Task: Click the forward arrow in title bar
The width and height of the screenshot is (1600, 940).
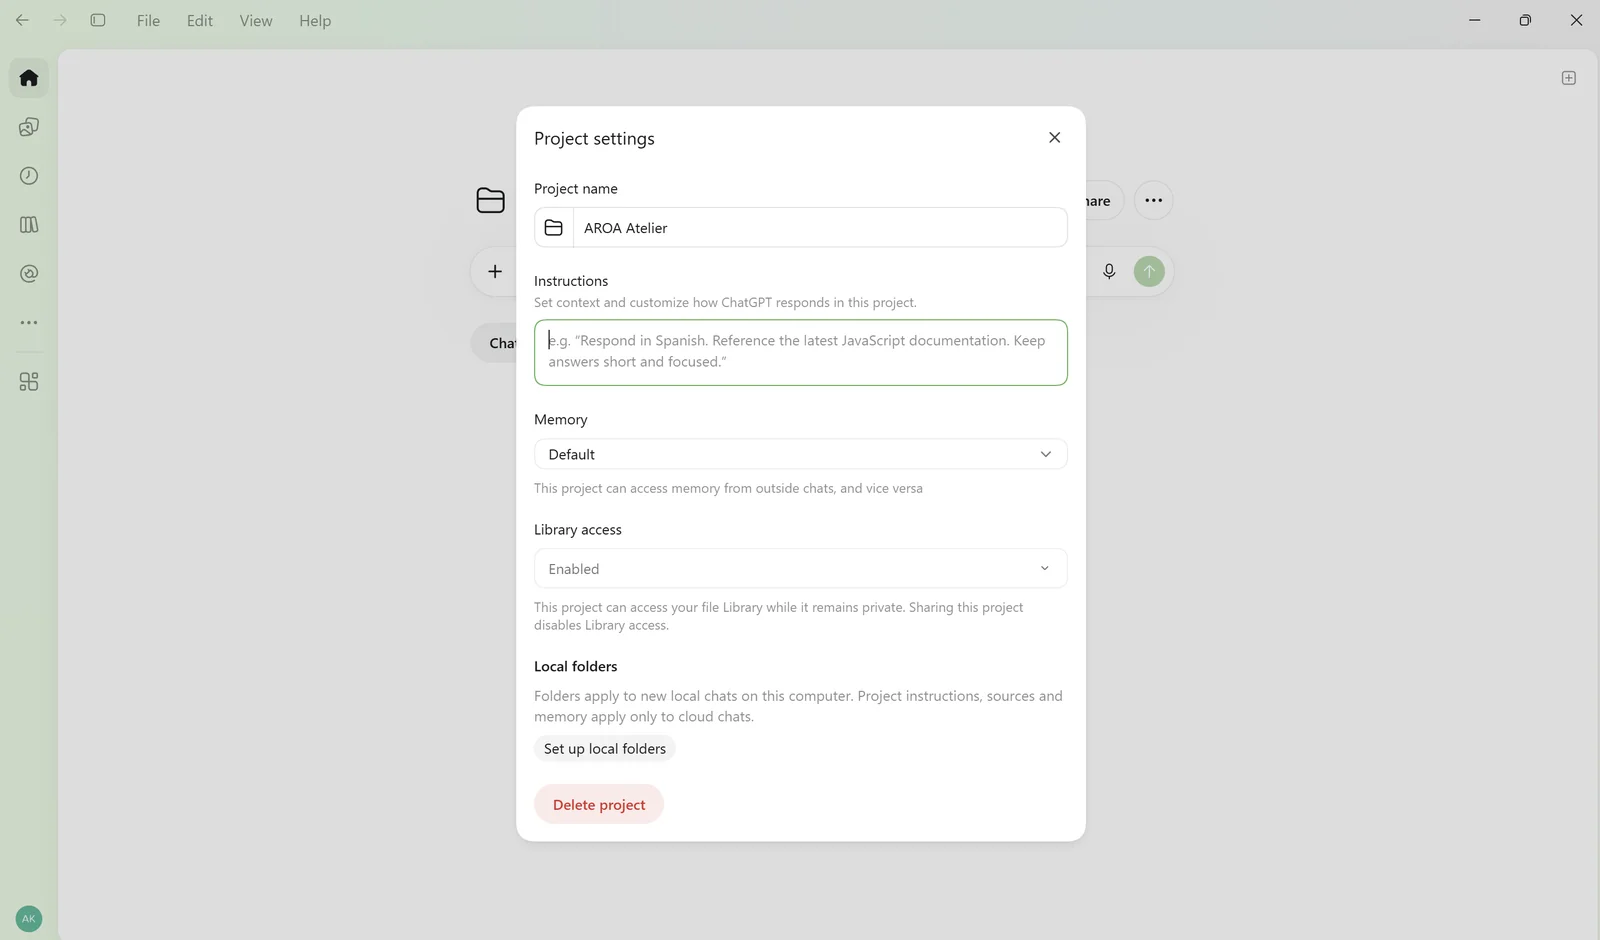Action: pos(60,20)
